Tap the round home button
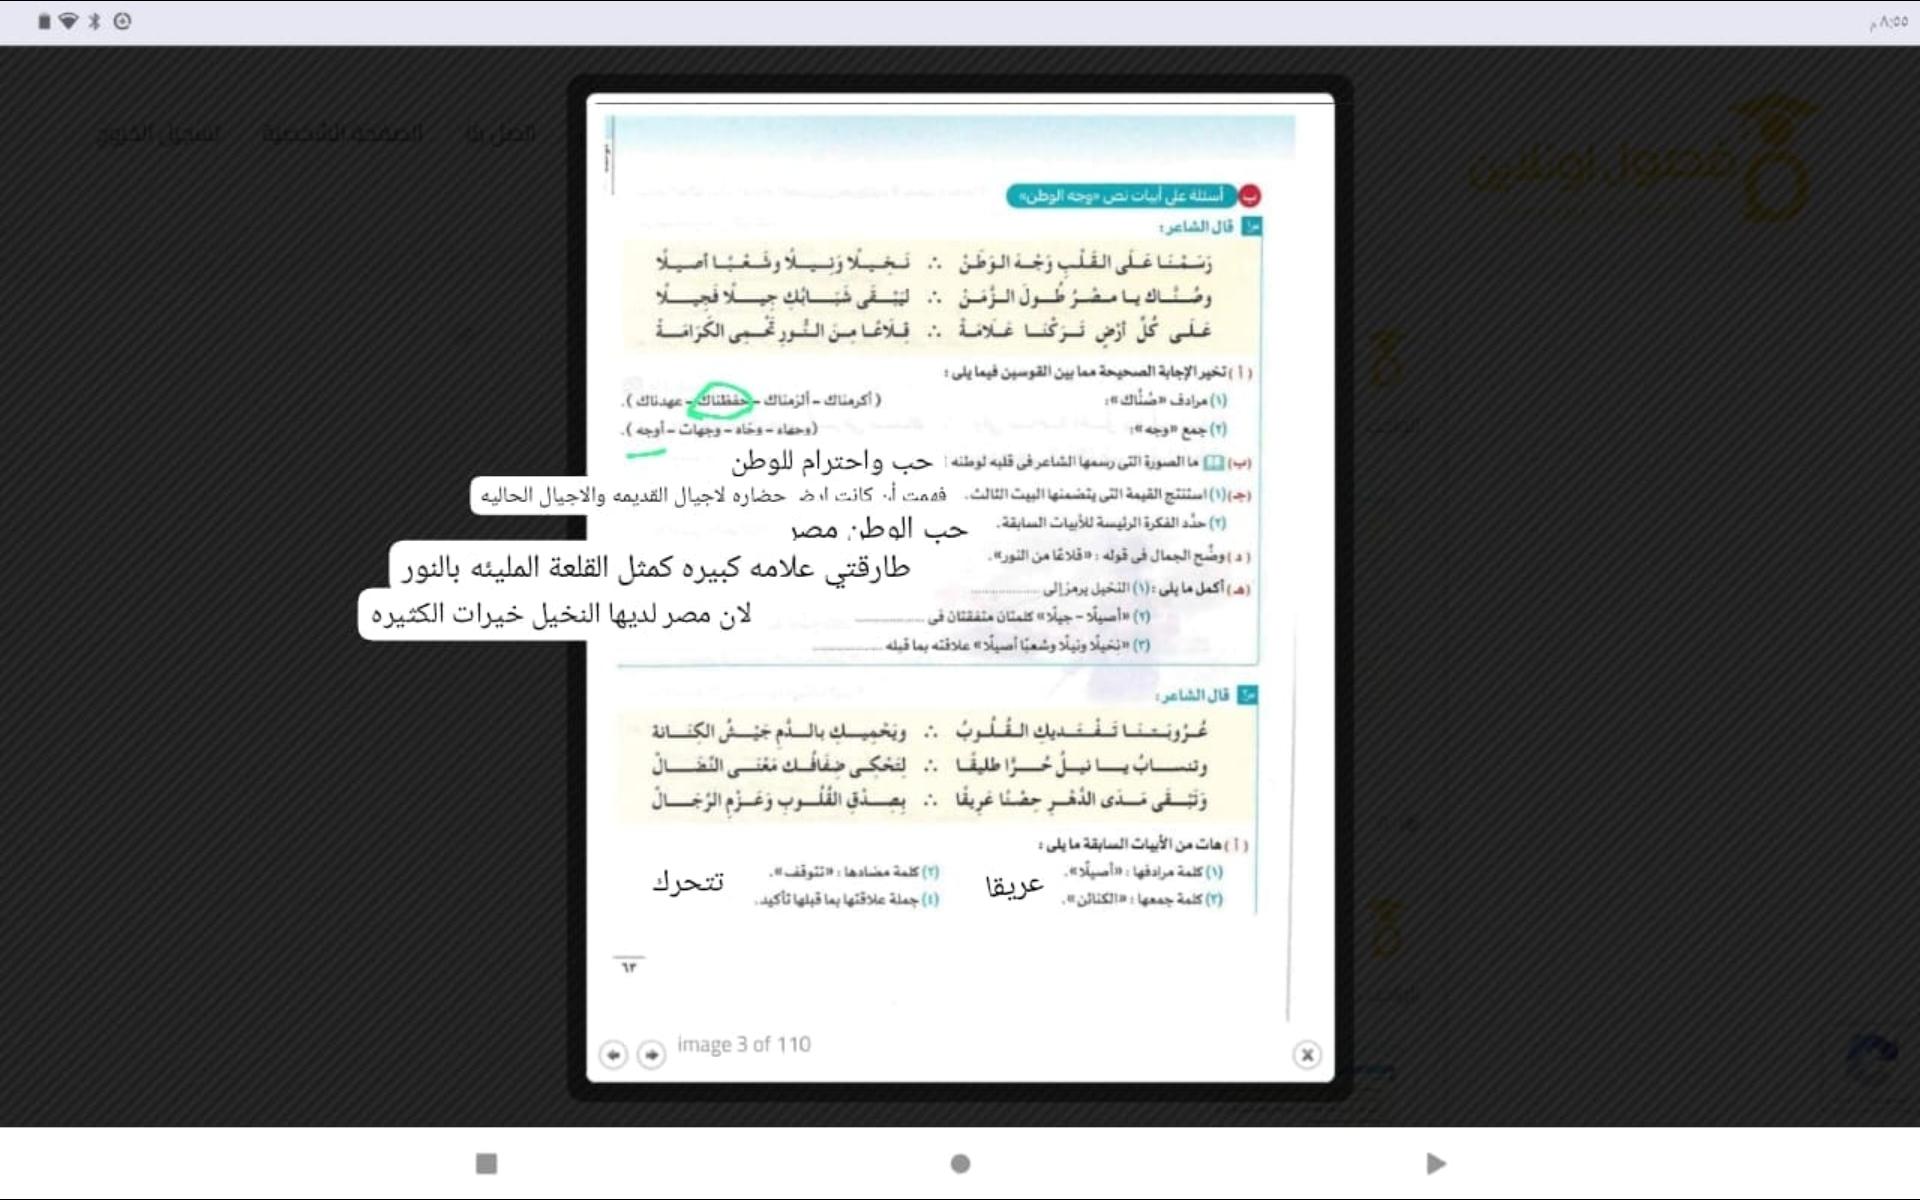The image size is (1920, 1200). coord(960,1163)
